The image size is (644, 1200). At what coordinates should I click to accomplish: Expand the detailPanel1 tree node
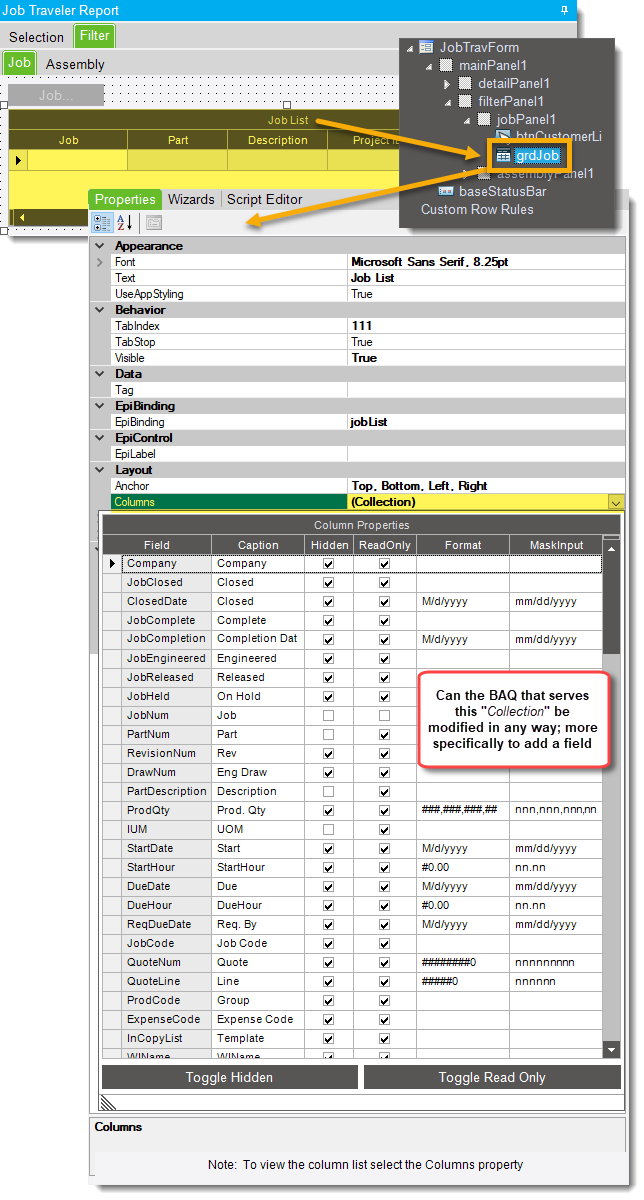pyautogui.click(x=448, y=84)
